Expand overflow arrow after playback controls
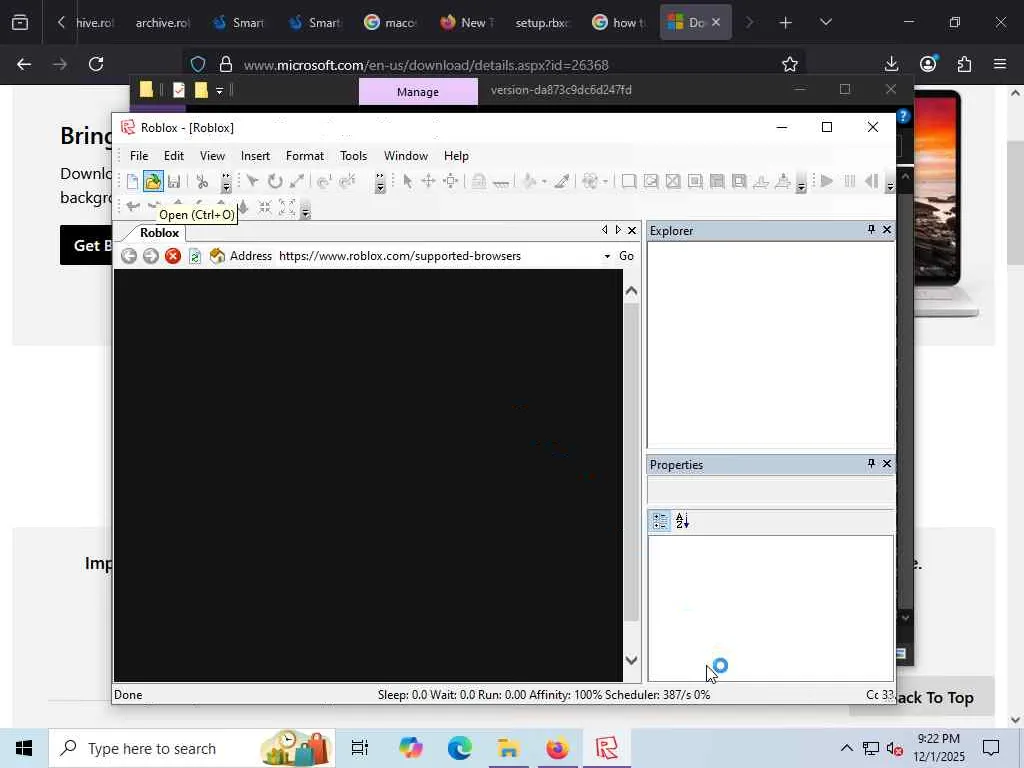Screen dimensions: 1024x768 (889, 183)
